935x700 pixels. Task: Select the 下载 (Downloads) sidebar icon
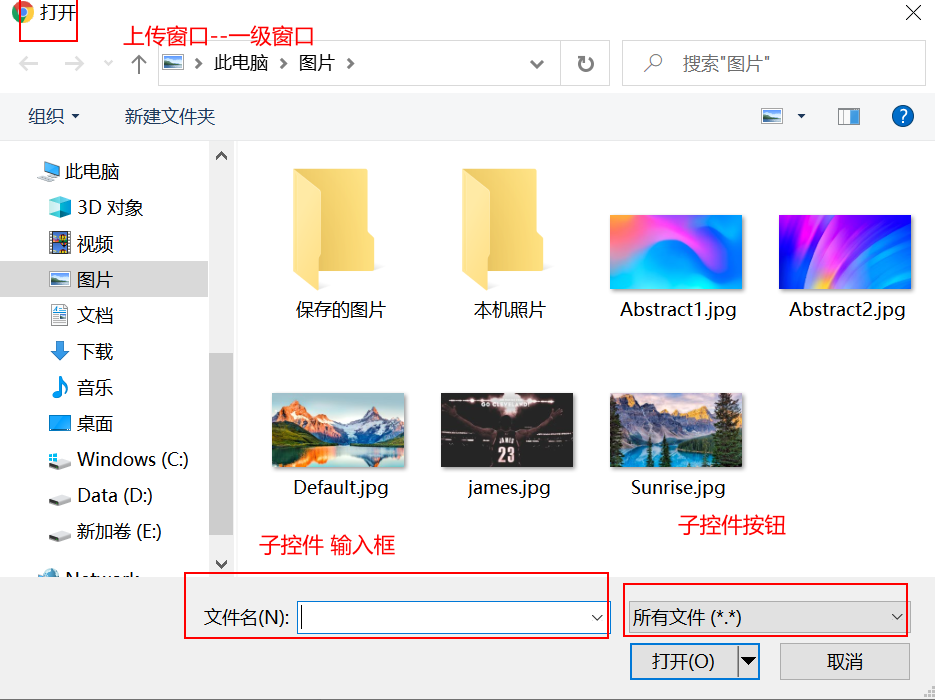coord(57,351)
